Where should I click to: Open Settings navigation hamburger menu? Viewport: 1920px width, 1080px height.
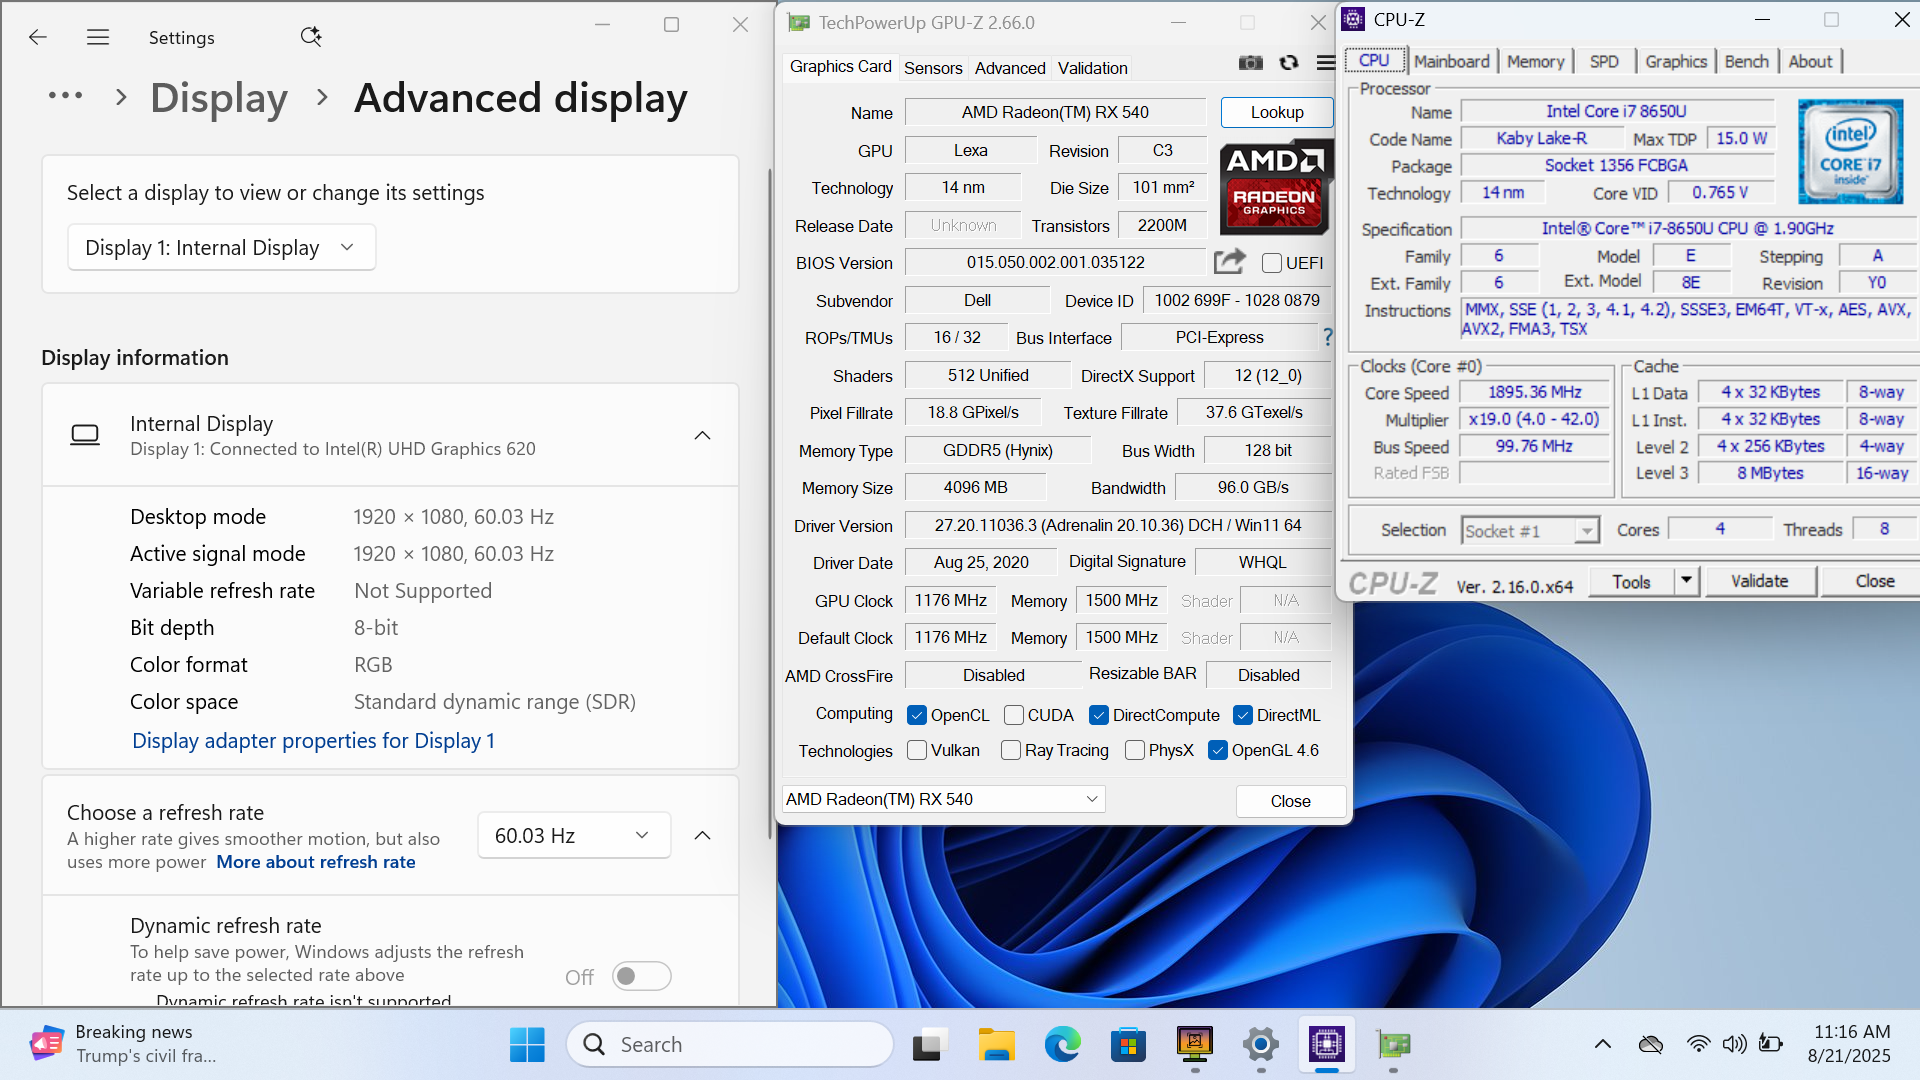97,37
